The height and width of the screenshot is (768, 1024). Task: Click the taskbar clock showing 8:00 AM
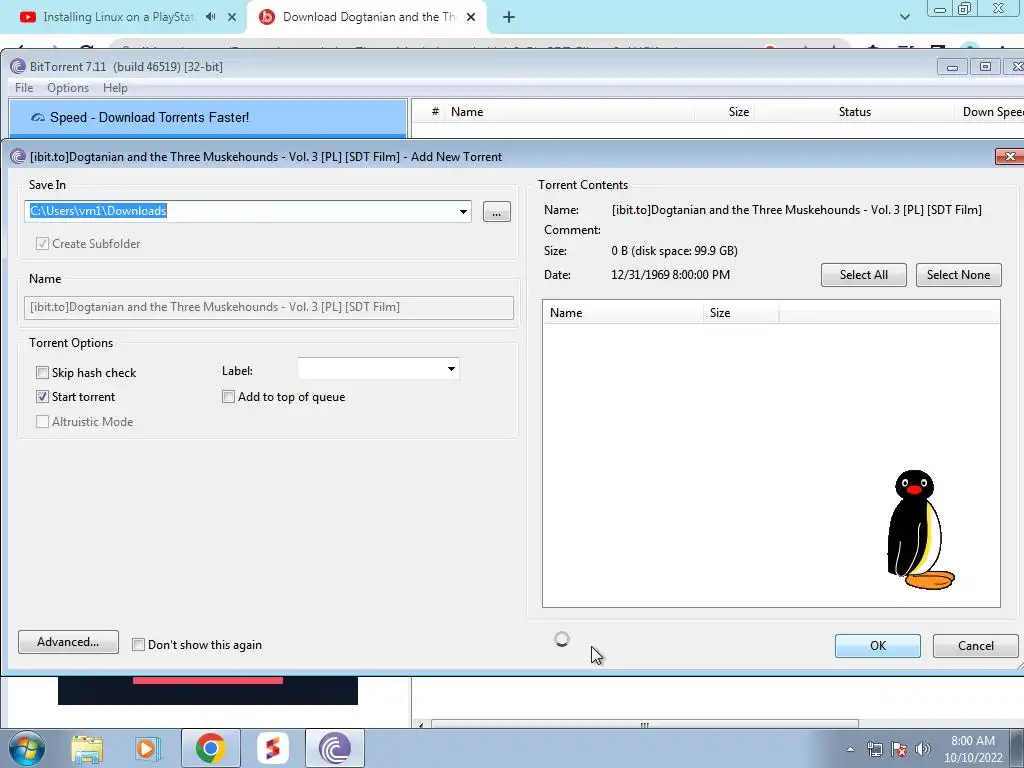click(x=972, y=749)
